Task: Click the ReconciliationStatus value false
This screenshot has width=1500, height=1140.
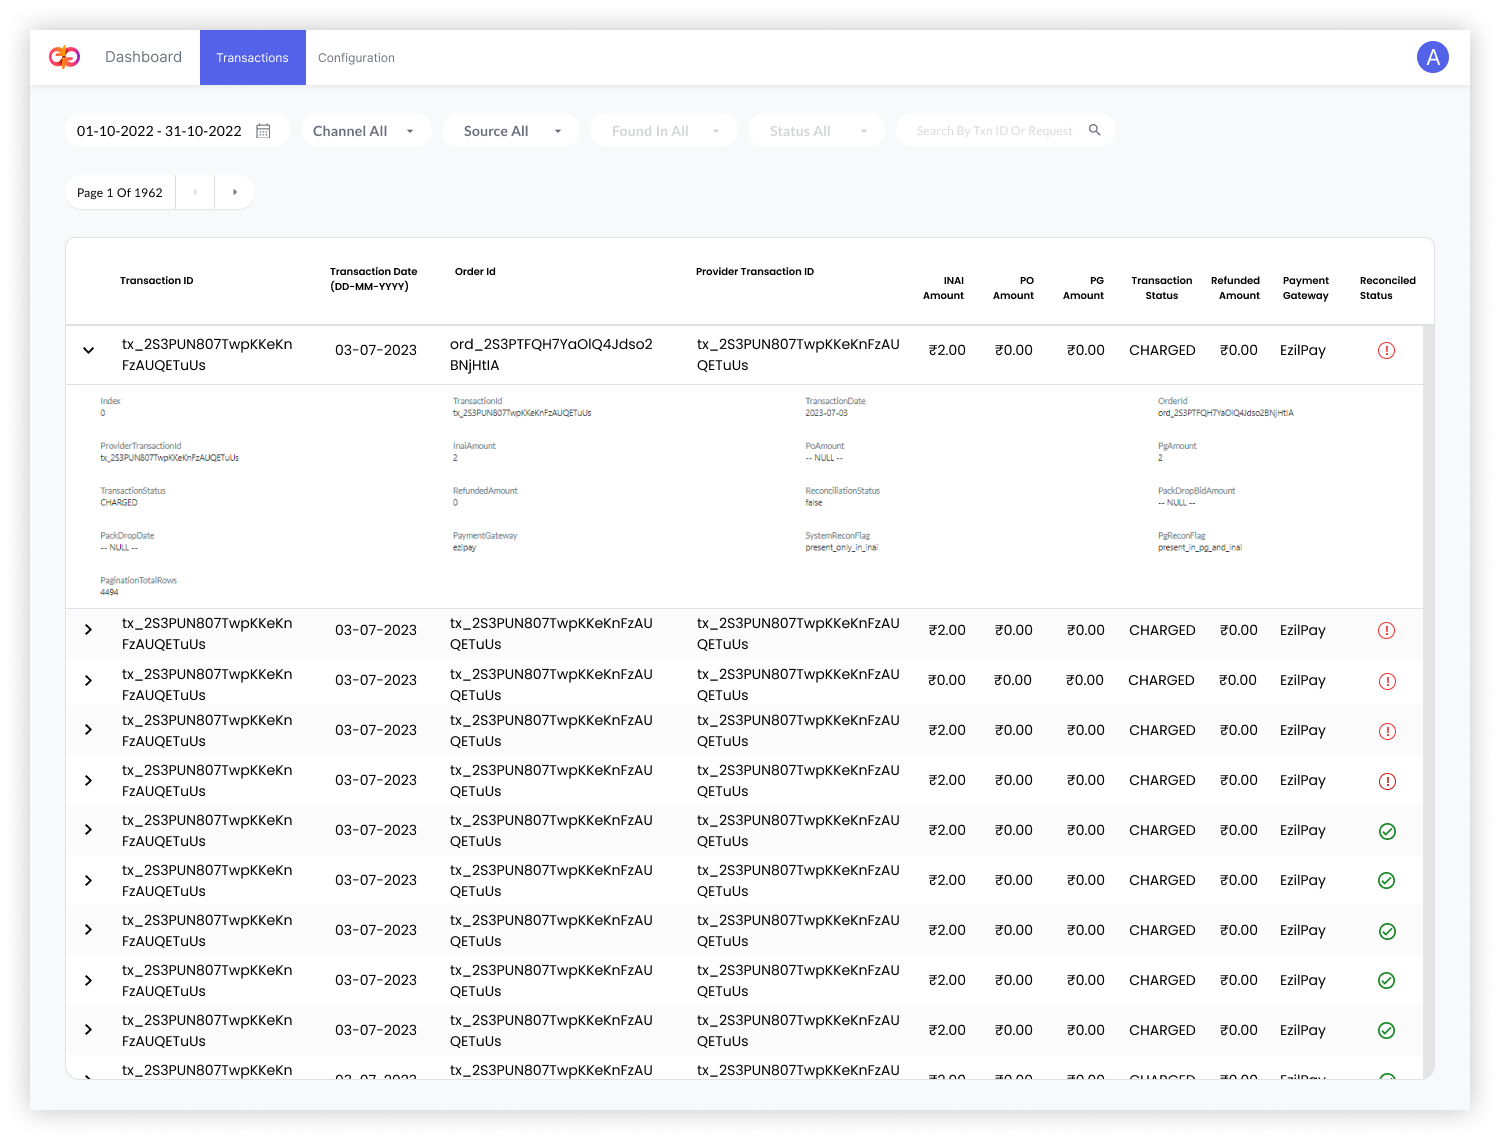Action: pos(814,503)
